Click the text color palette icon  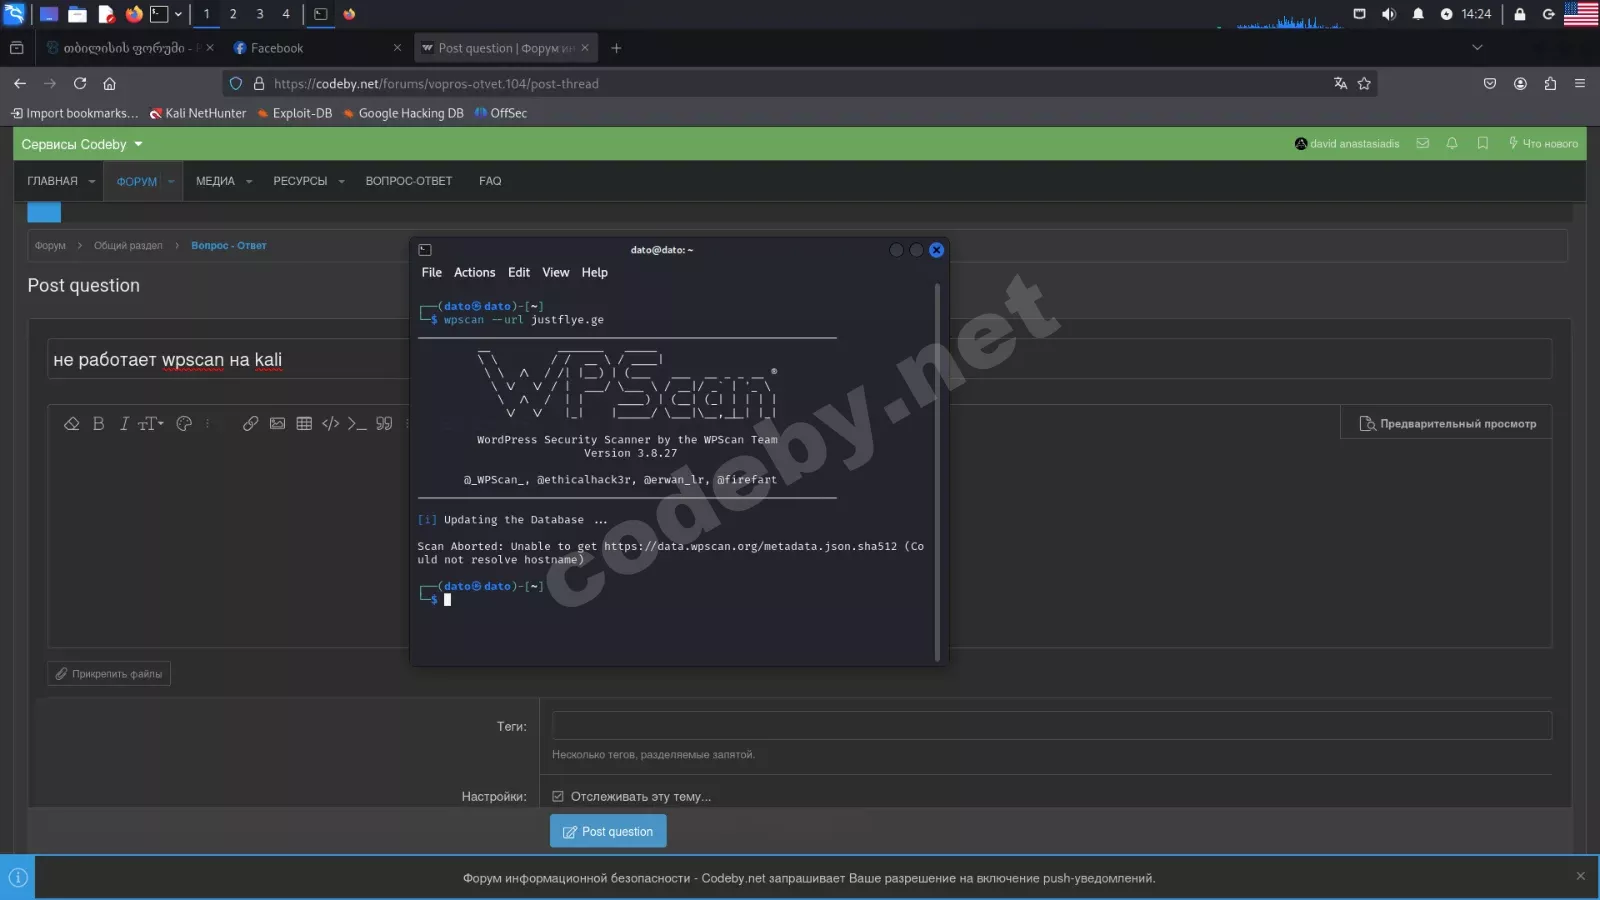tap(184, 424)
